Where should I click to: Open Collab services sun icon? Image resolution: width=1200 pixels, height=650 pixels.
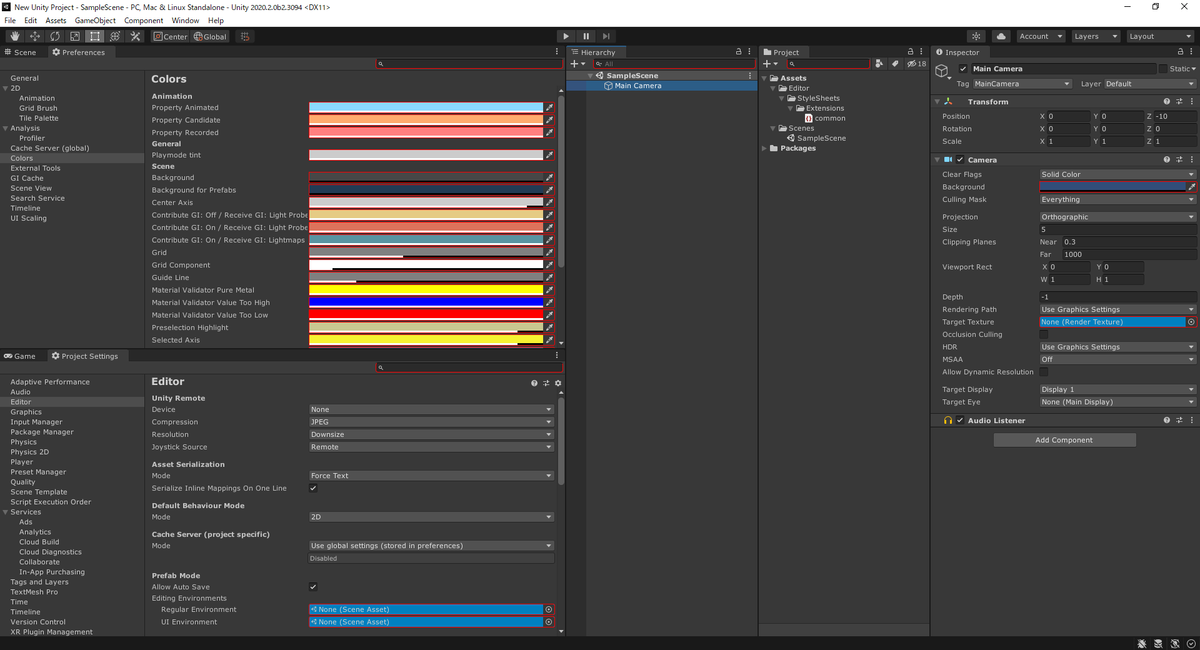click(x=977, y=36)
